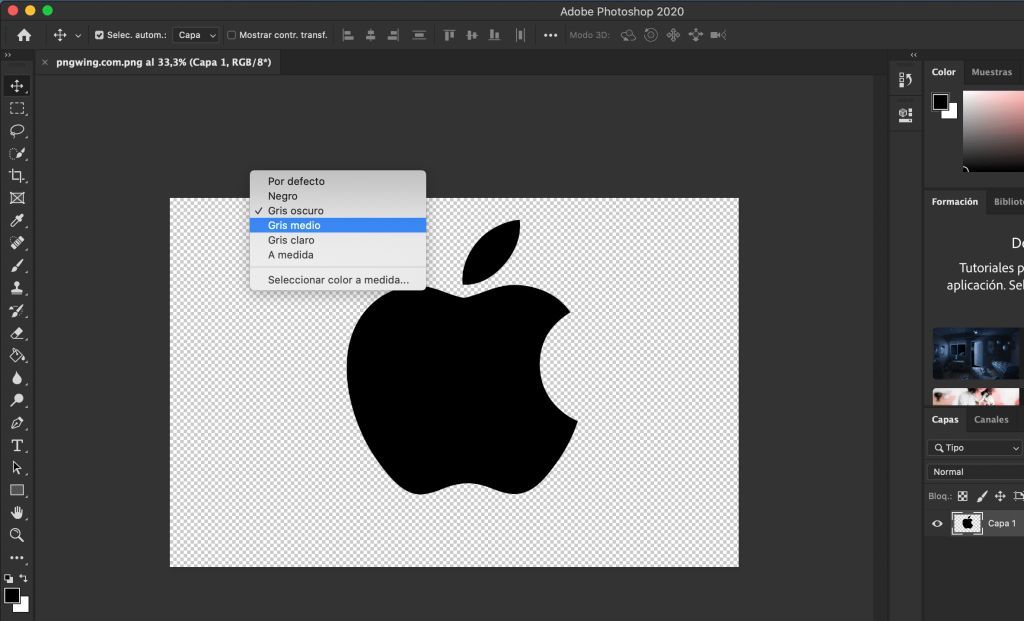Click align vertical centers icon
This screenshot has width=1024, height=621.
click(472, 35)
